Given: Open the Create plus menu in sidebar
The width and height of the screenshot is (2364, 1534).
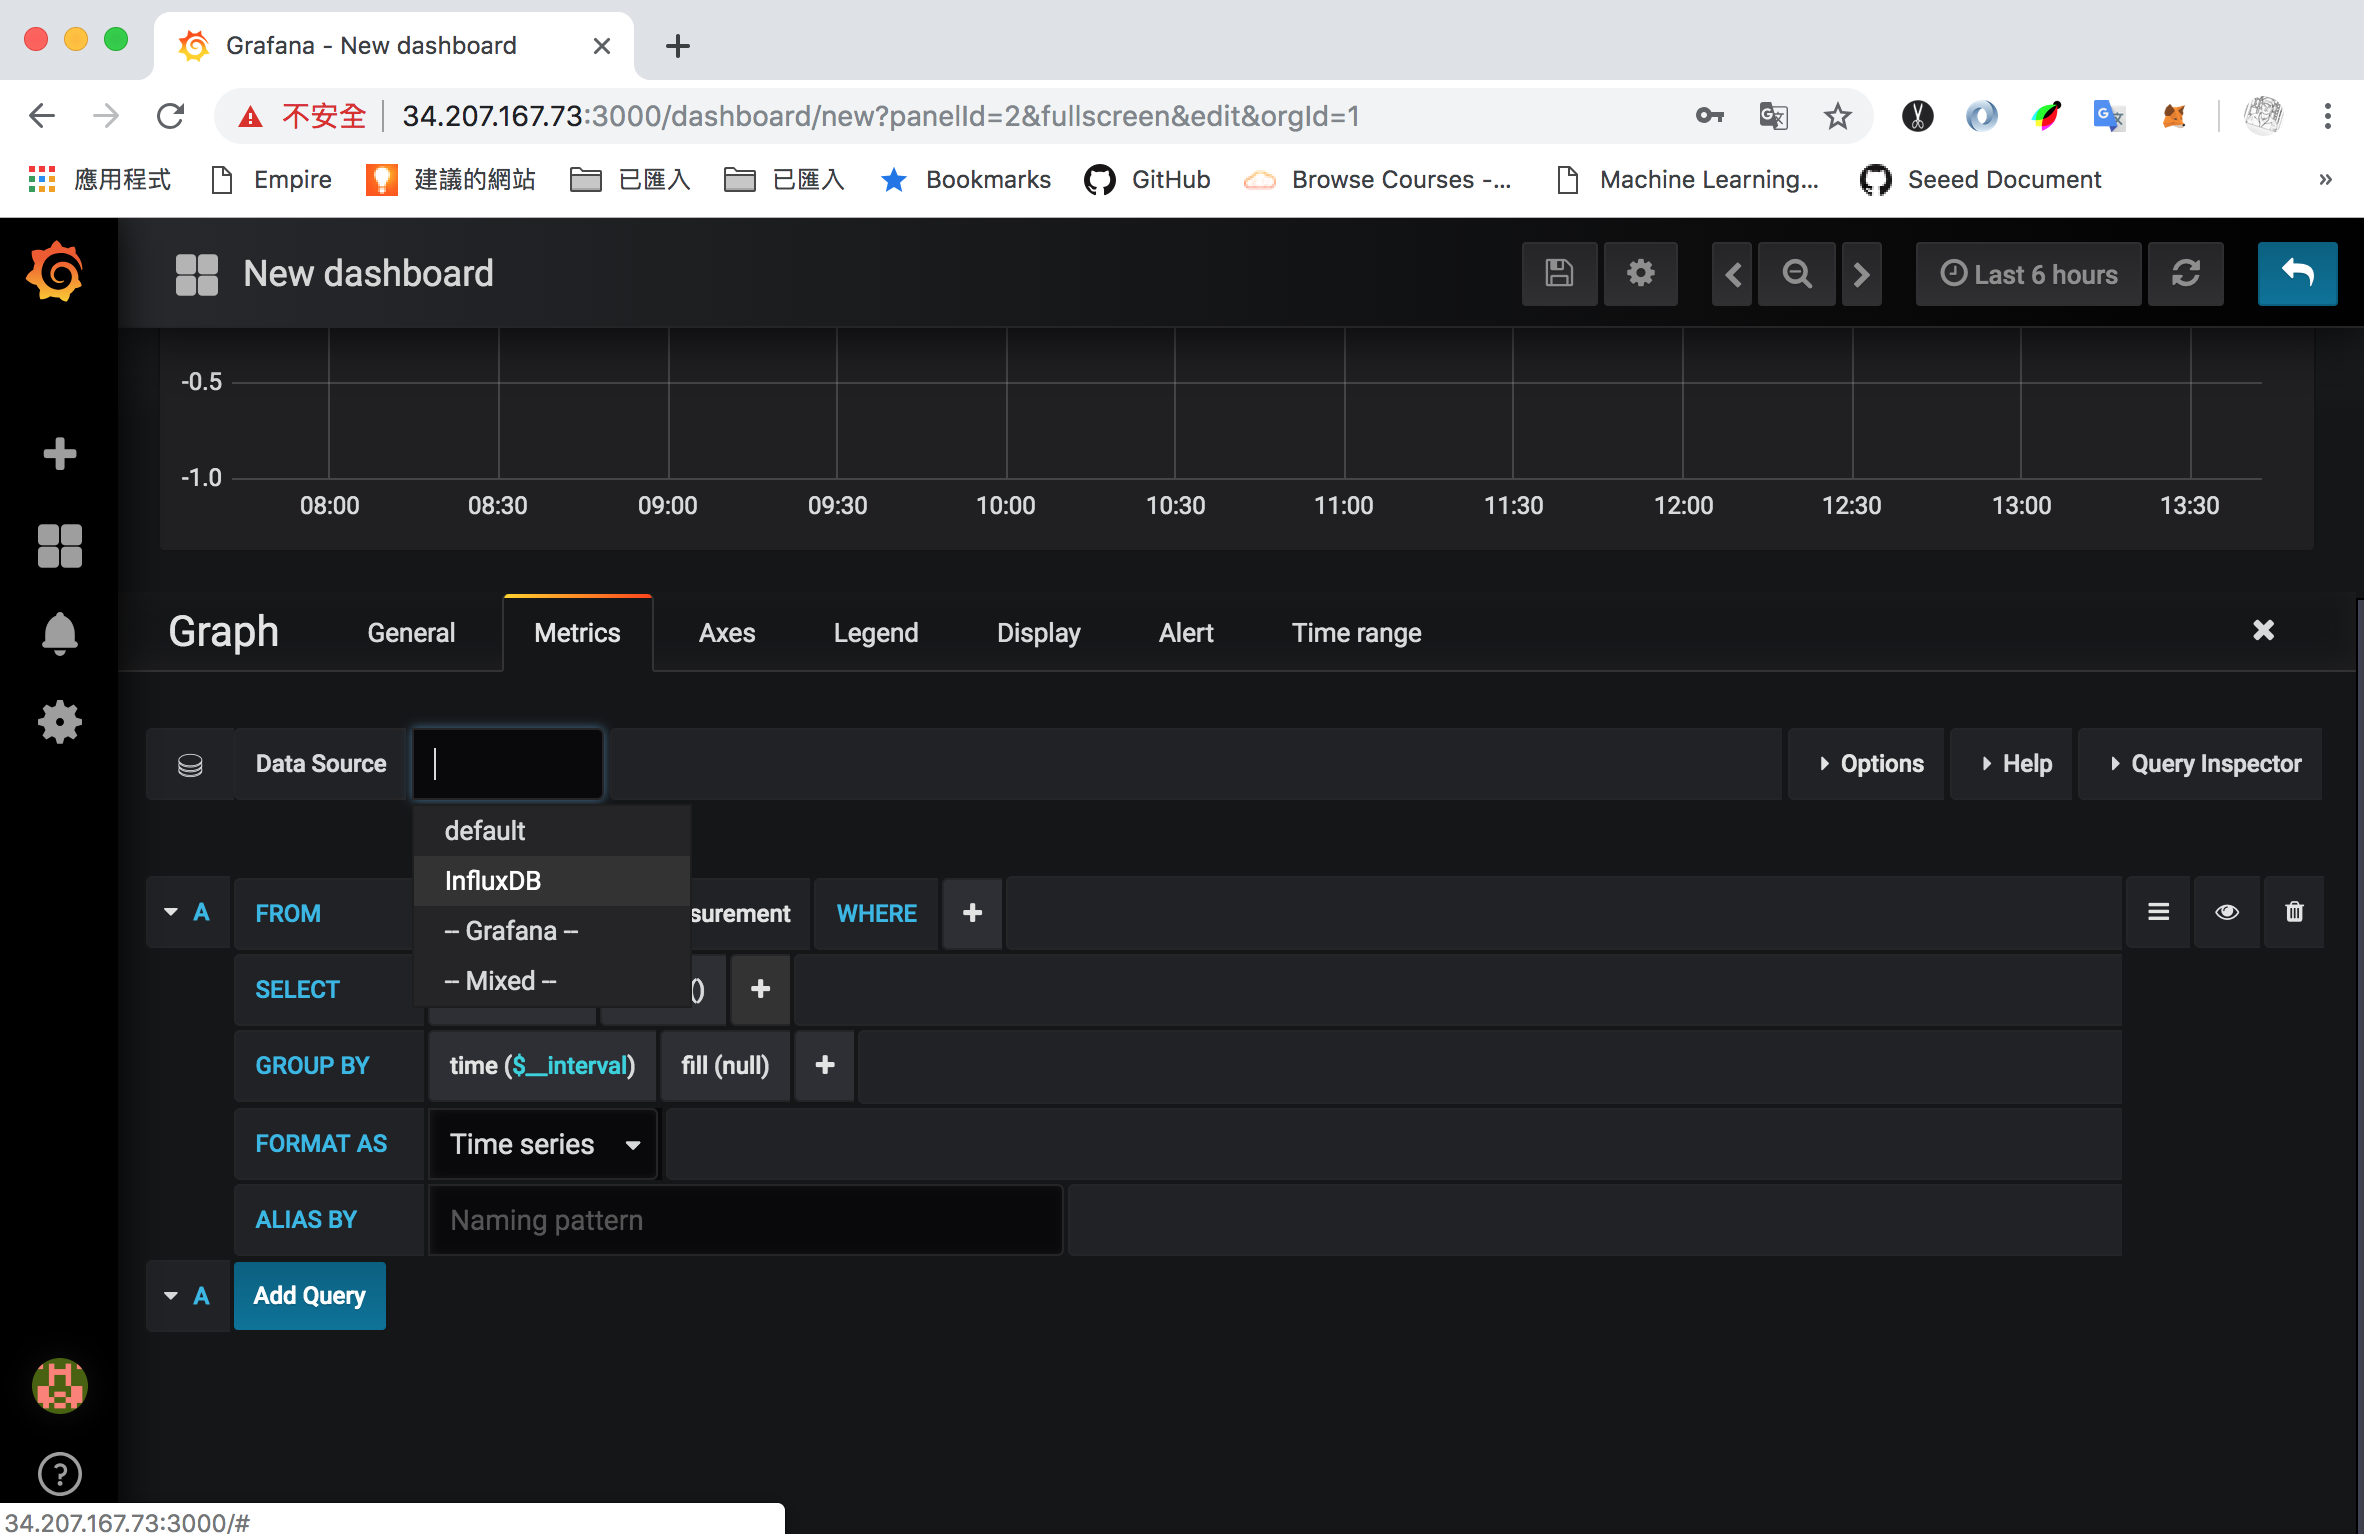Looking at the screenshot, I should (59, 454).
